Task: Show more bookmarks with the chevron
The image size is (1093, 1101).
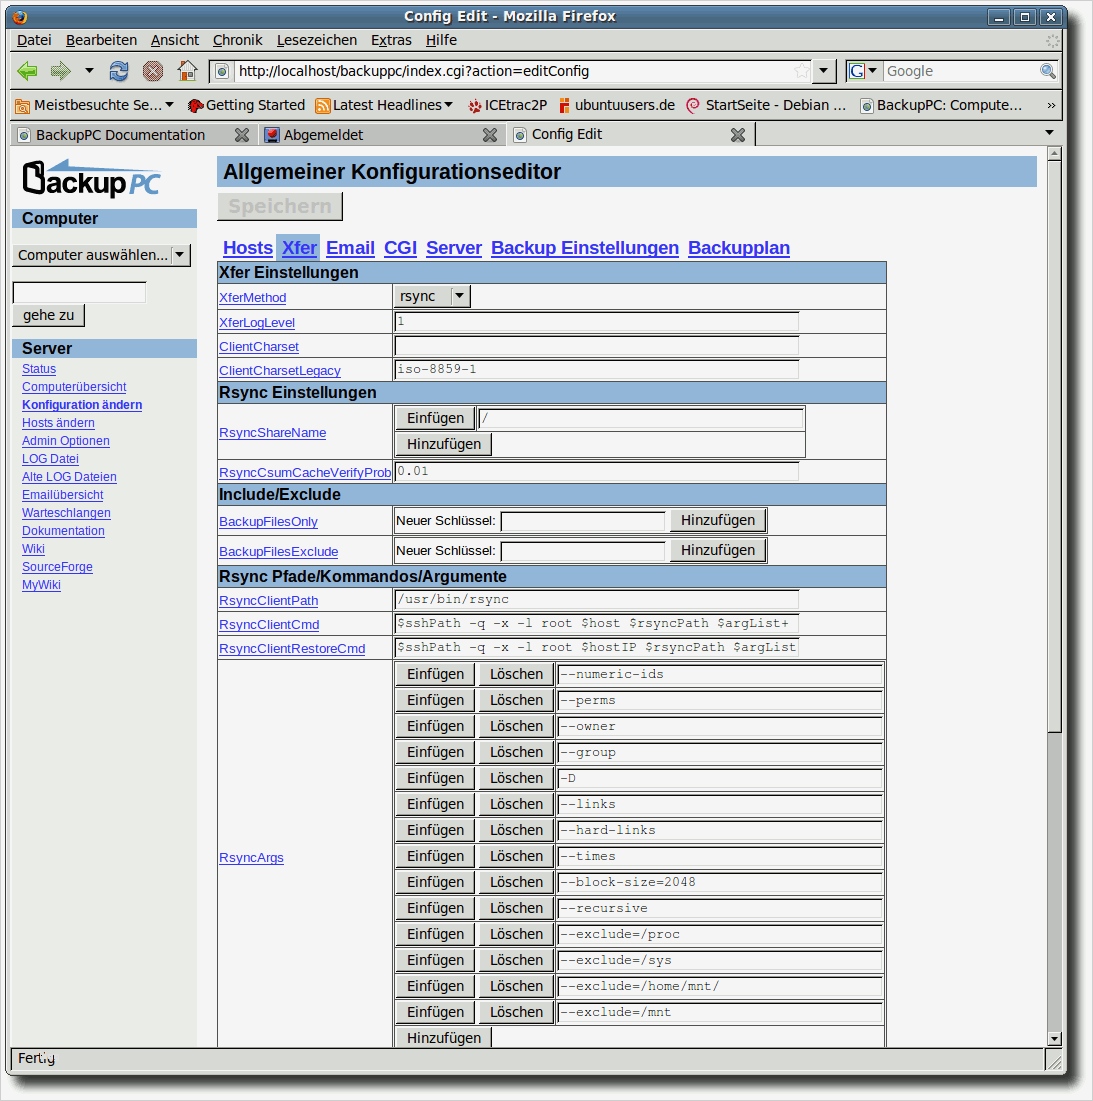Action: point(1051,105)
